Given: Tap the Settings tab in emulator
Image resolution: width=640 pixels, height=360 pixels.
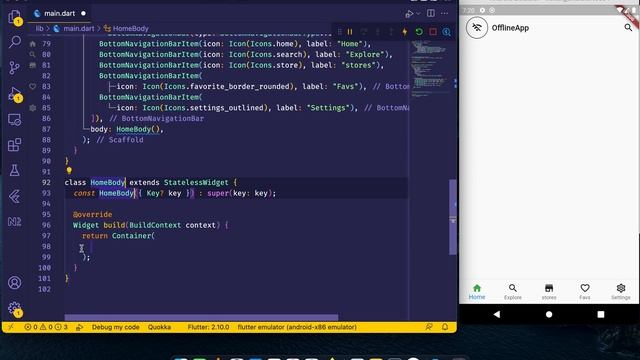Looking at the screenshot, I should [x=621, y=292].
